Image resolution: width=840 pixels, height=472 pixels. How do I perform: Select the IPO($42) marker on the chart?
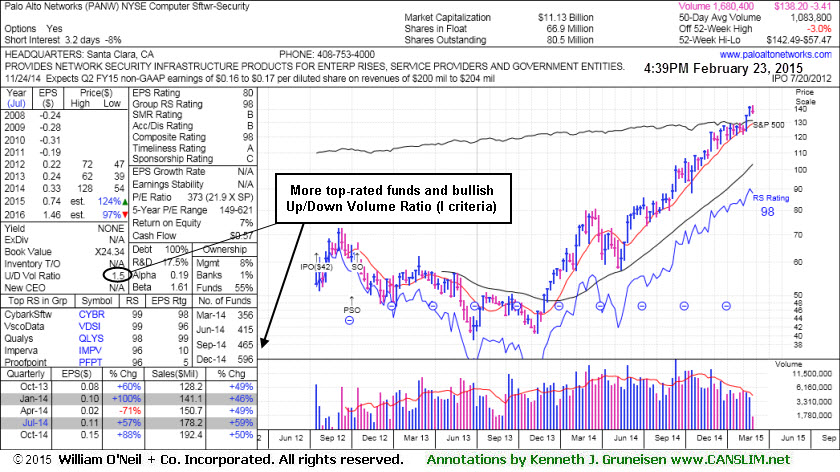316,267
